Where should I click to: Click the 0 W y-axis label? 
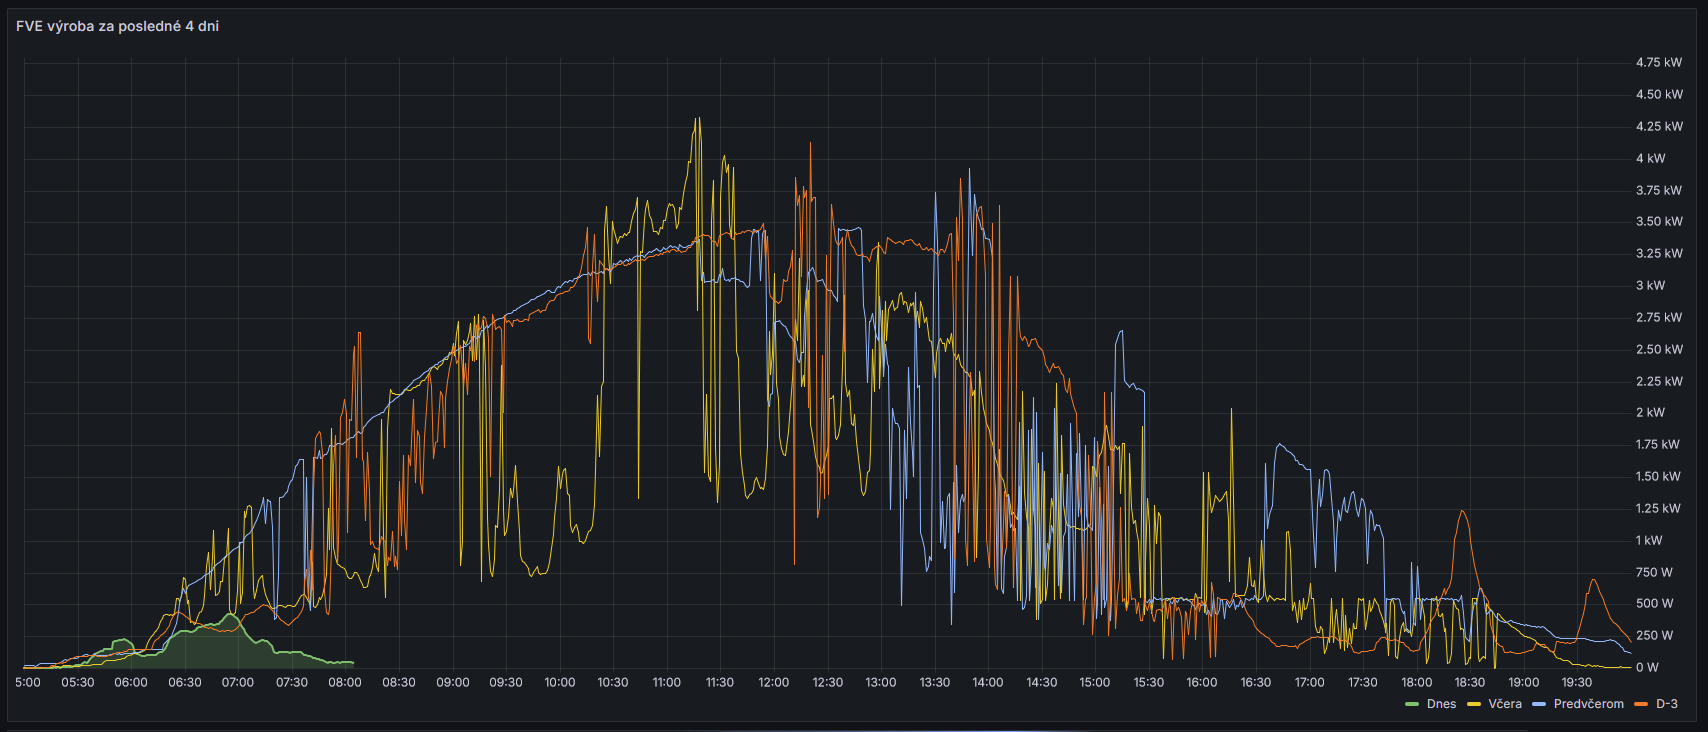(1646, 667)
